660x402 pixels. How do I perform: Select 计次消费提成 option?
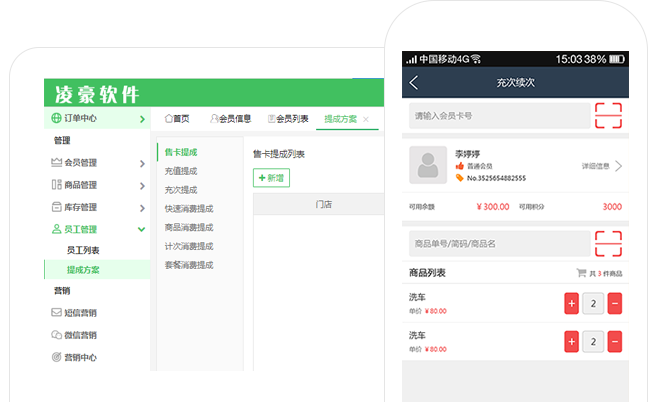pyautogui.click(x=189, y=246)
